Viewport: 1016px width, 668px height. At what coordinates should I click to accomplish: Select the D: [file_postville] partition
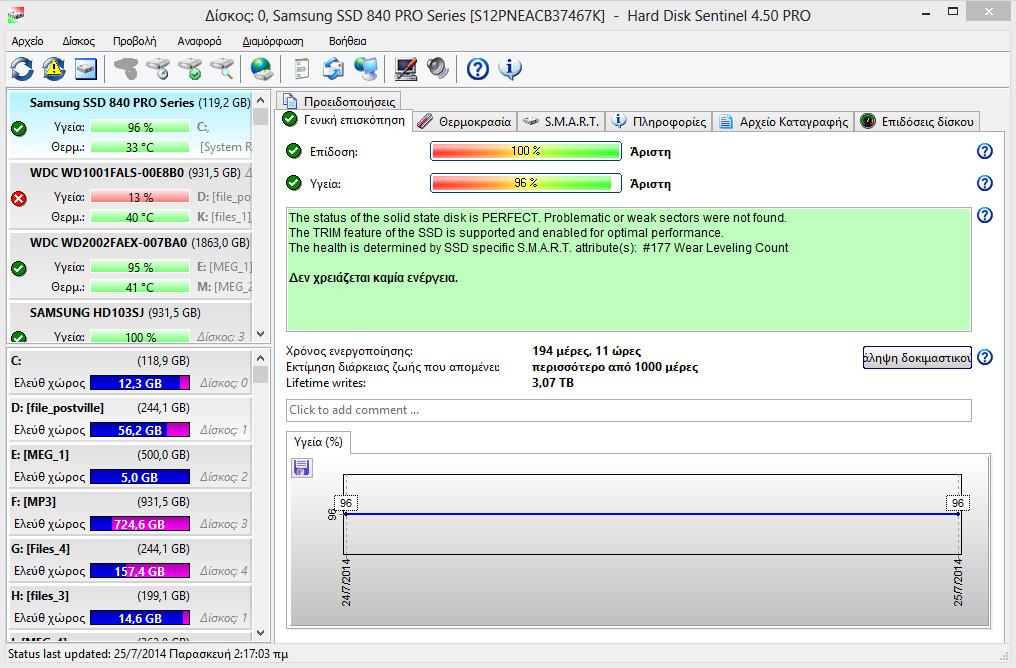pyautogui.click(x=130, y=419)
